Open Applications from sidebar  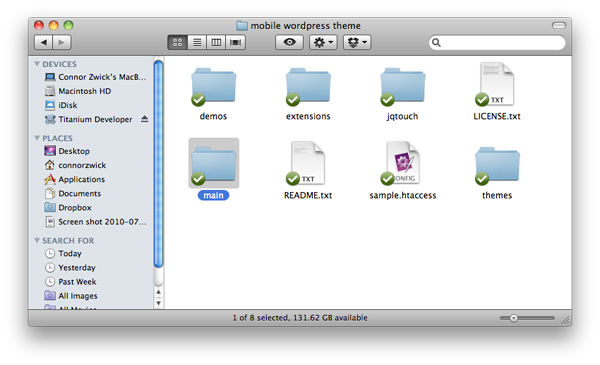75,179
